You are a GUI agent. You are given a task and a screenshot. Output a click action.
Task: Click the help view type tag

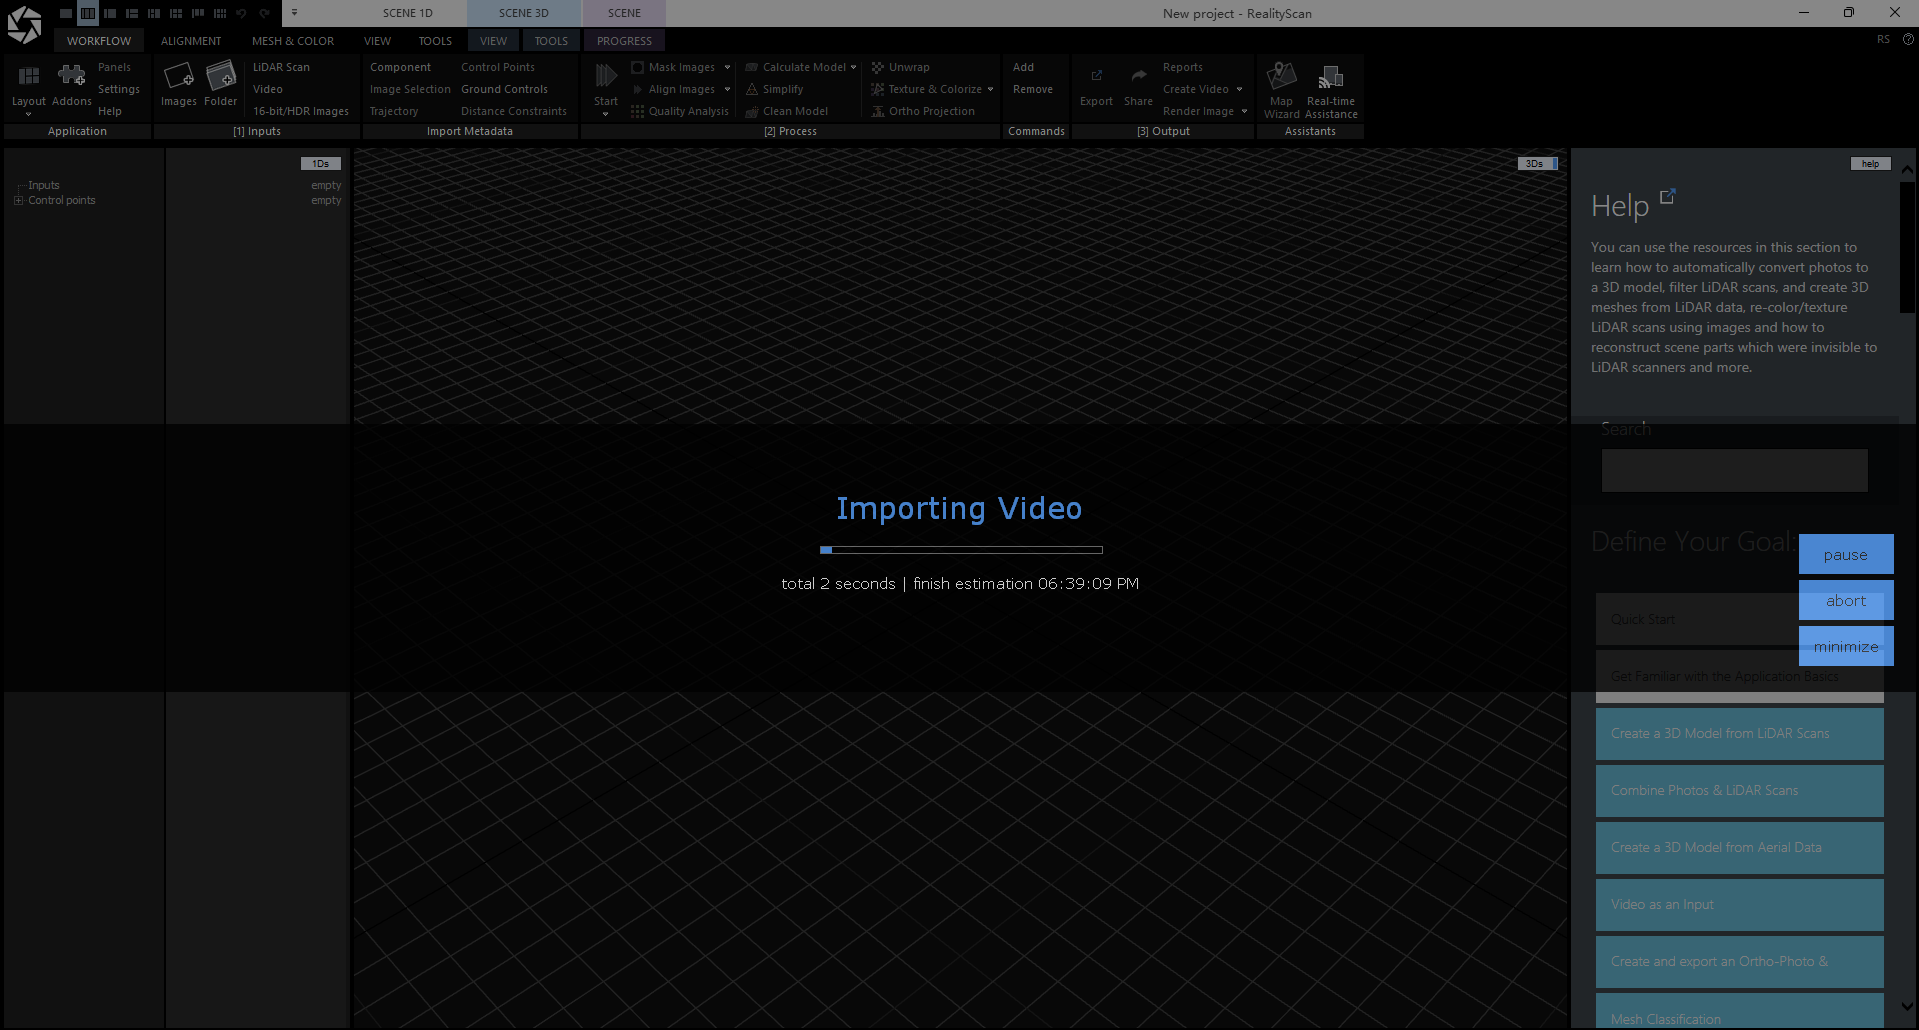(x=1870, y=164)
